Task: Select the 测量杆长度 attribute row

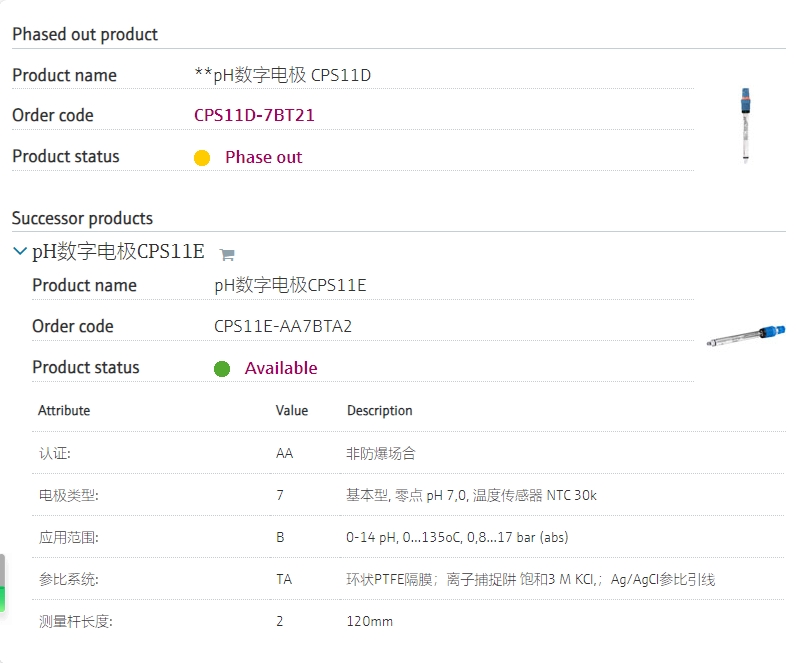Action: point(409,621)
